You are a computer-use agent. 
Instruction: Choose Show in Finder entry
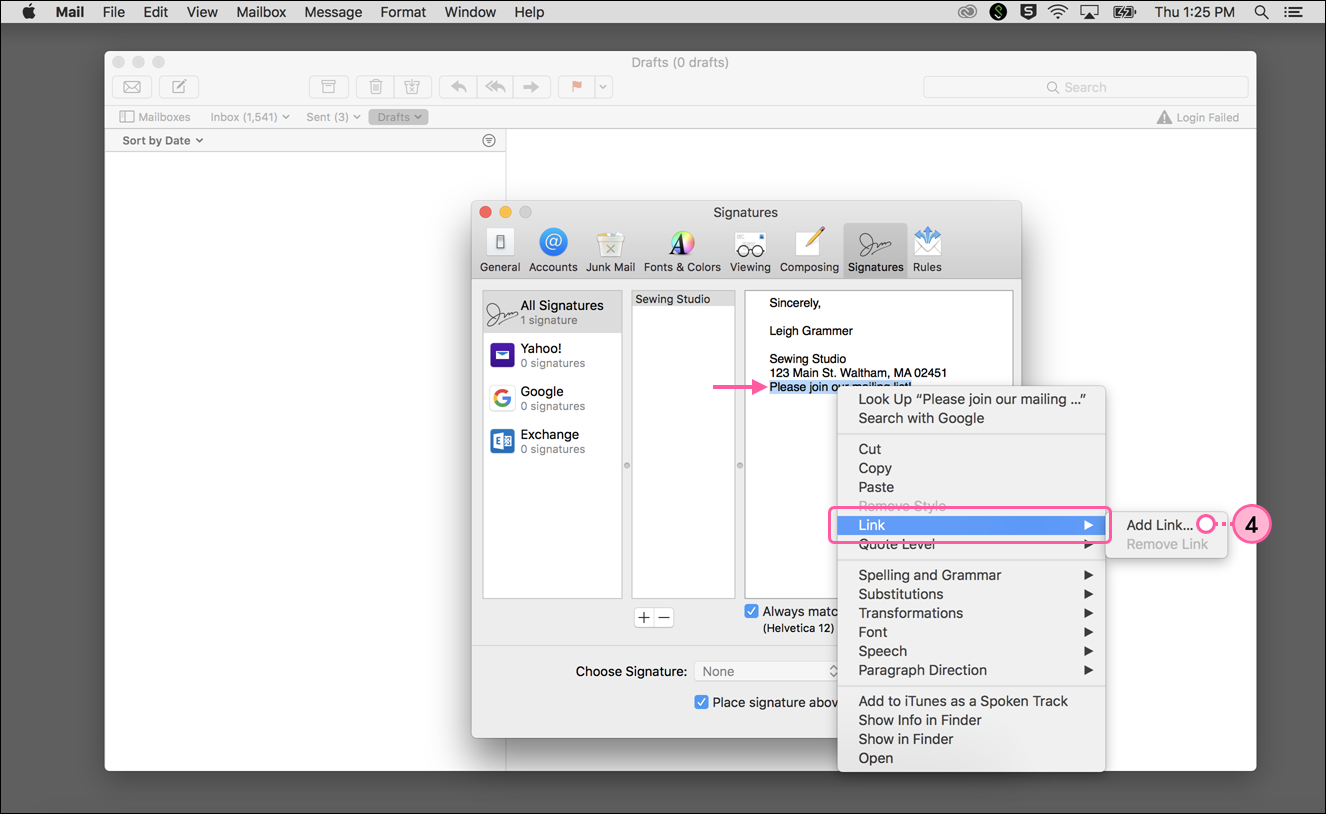click(971, 739)
